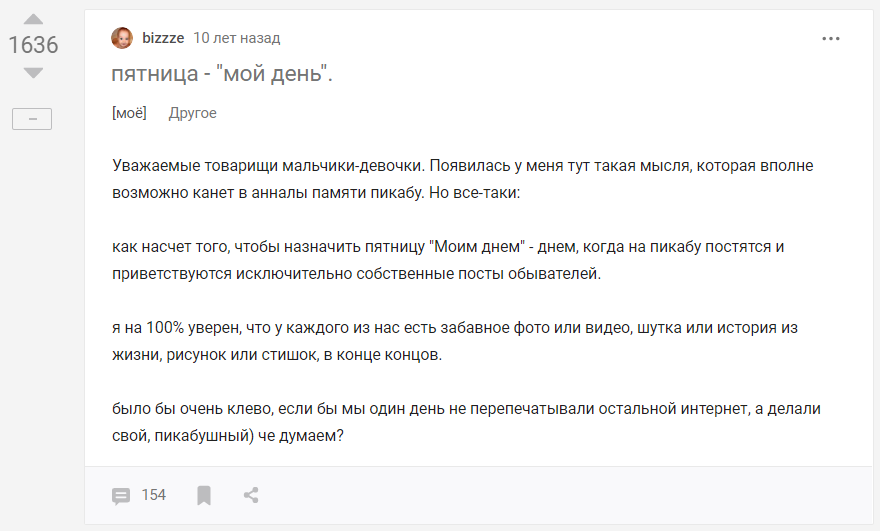880x531 pixels.
Task: Select the [моё] tag
Action: (x=129, y=113)
